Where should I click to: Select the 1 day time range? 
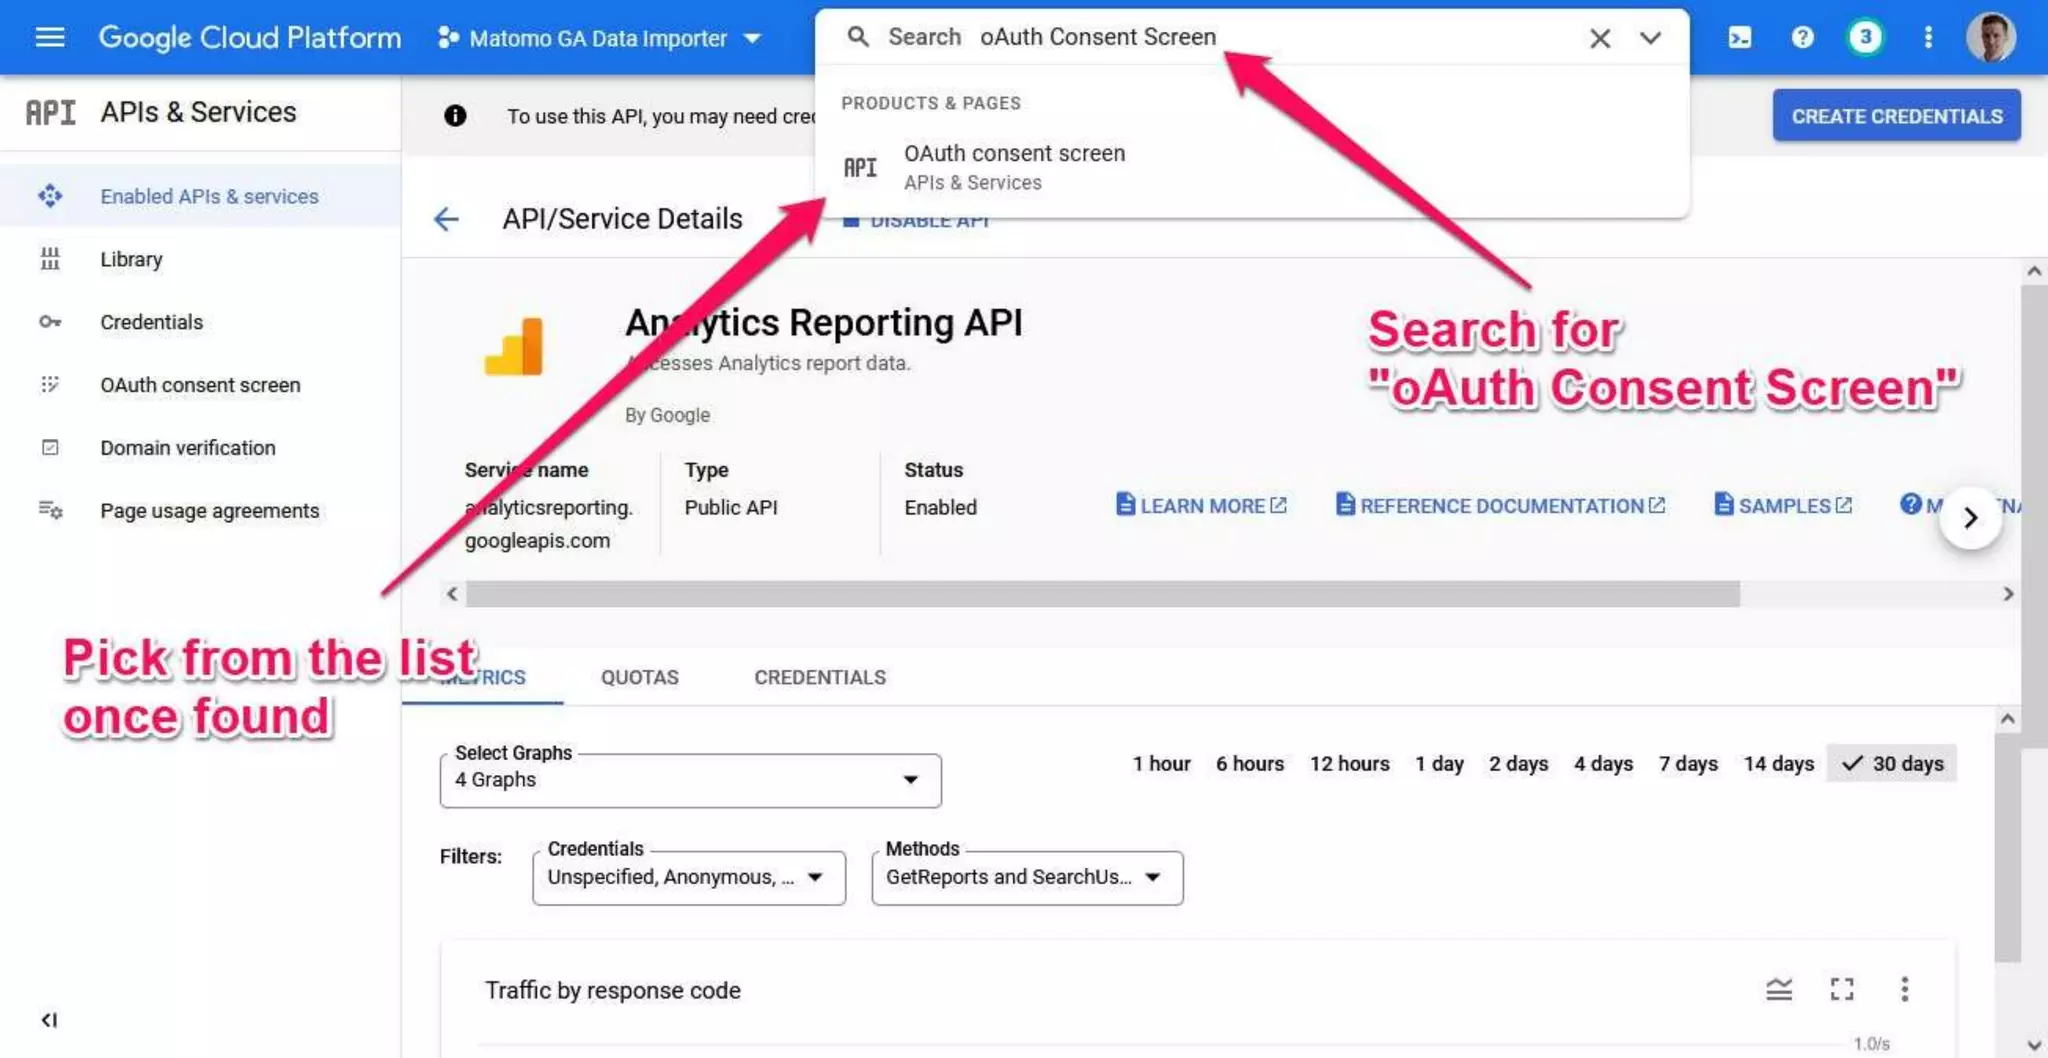1439,764
